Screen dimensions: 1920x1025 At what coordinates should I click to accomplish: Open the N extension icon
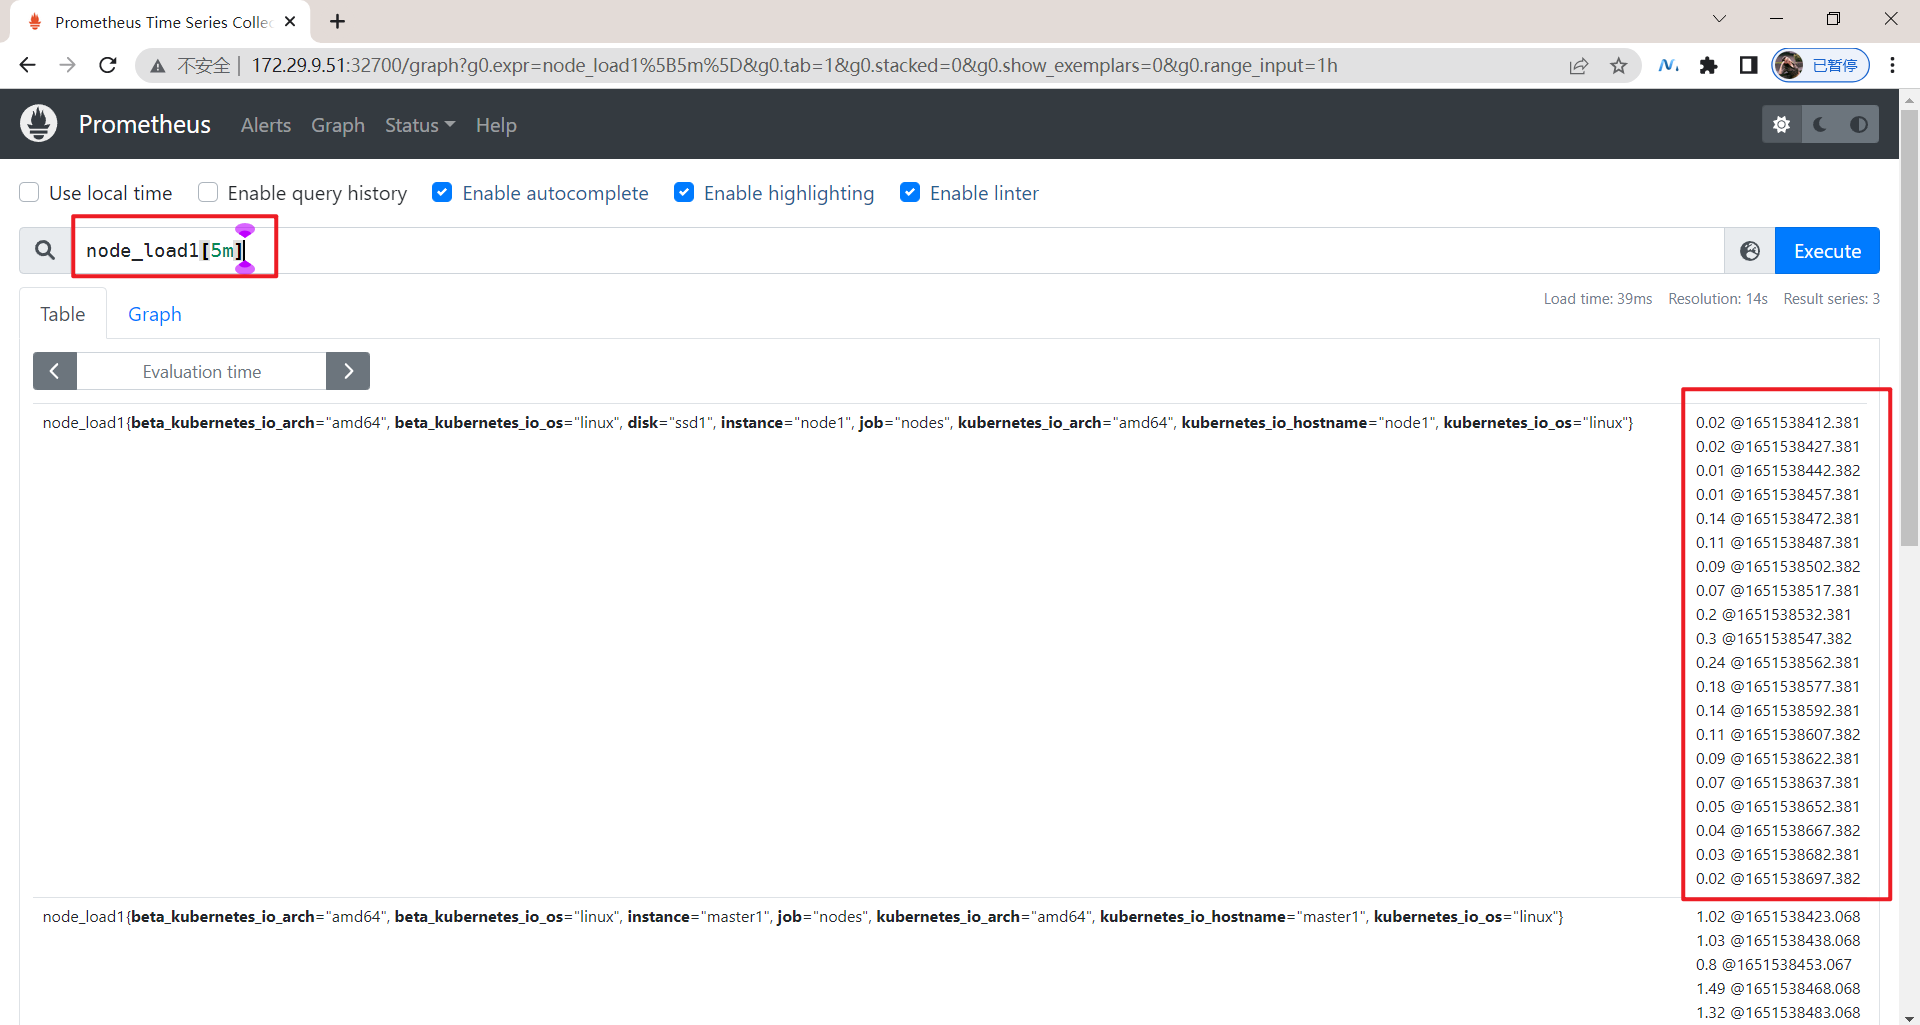tap(1669, 65)
